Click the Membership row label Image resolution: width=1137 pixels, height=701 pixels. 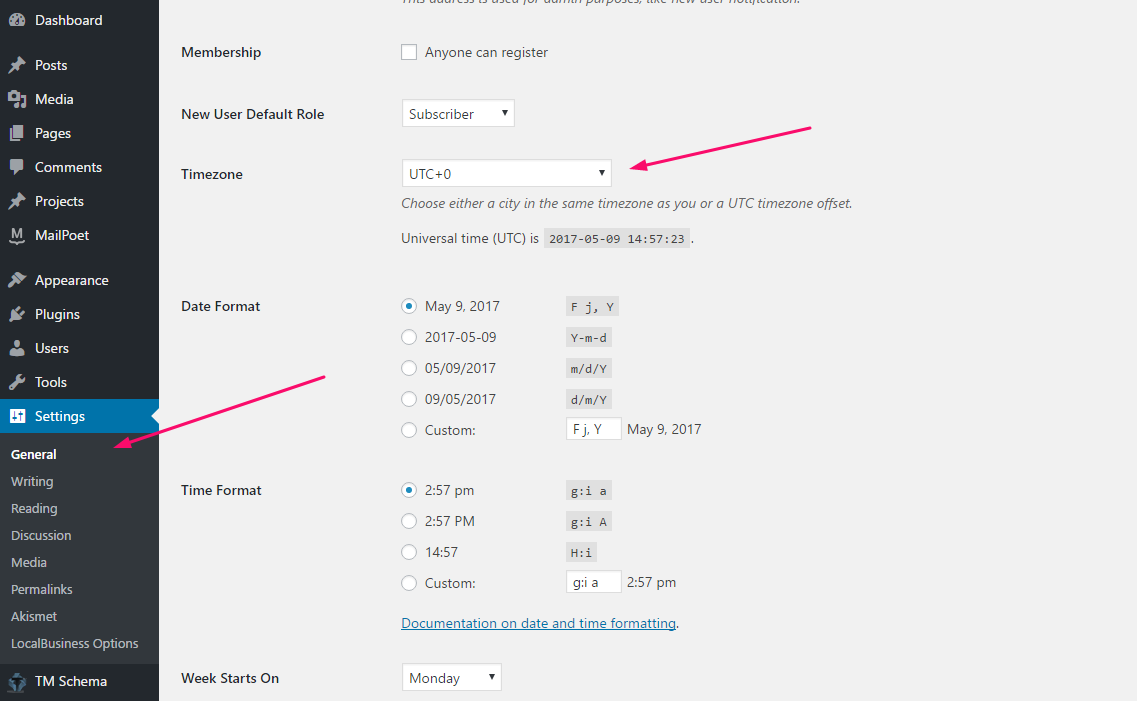221,52
